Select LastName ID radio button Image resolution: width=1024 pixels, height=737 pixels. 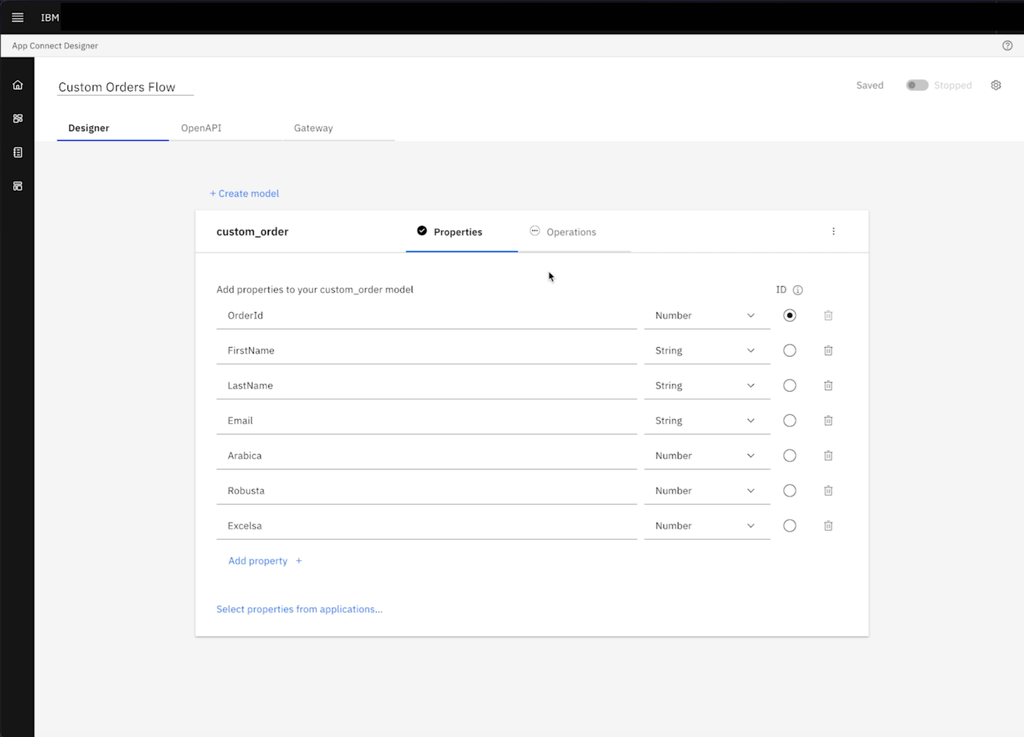pos(790,386)
